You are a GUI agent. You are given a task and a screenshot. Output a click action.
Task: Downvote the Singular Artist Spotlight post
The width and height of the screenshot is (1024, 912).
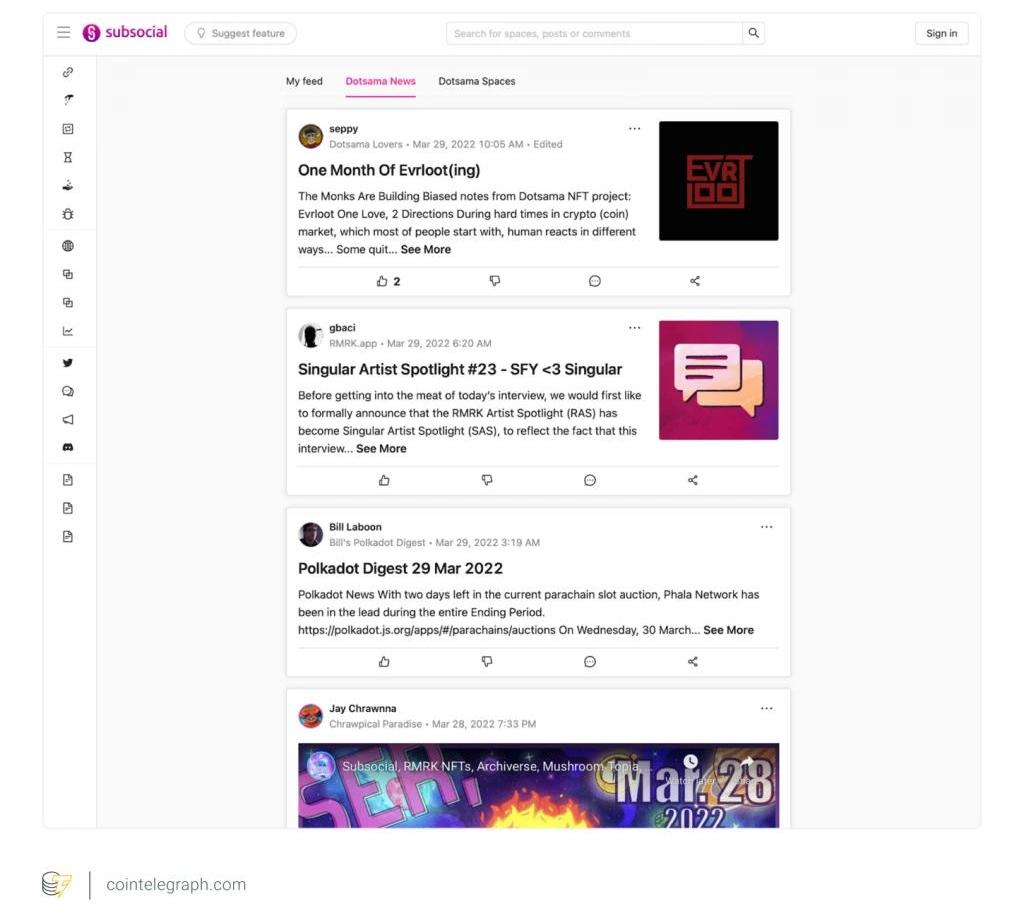coord(487,480)
